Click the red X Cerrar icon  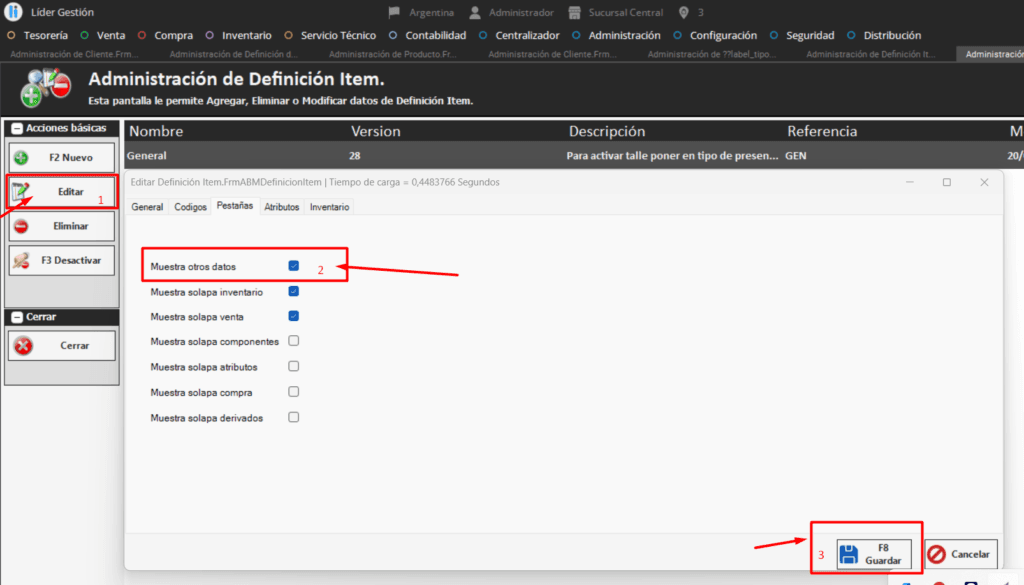pos(23,346)
